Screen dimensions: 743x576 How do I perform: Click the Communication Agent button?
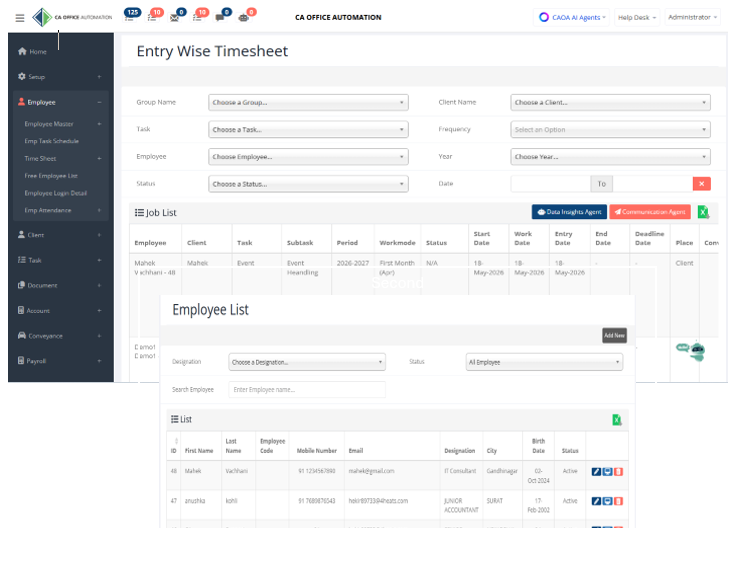pos(650,212)
